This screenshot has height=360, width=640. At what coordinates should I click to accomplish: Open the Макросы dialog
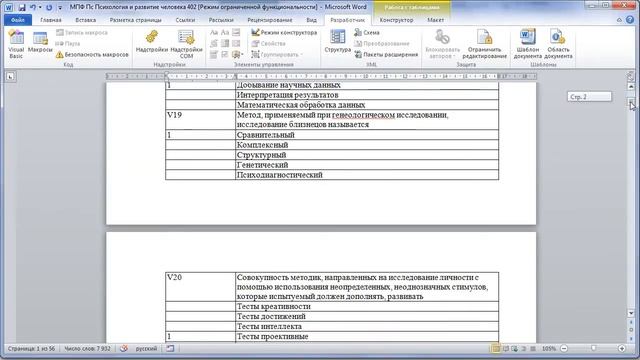click(x=40, y=42)
